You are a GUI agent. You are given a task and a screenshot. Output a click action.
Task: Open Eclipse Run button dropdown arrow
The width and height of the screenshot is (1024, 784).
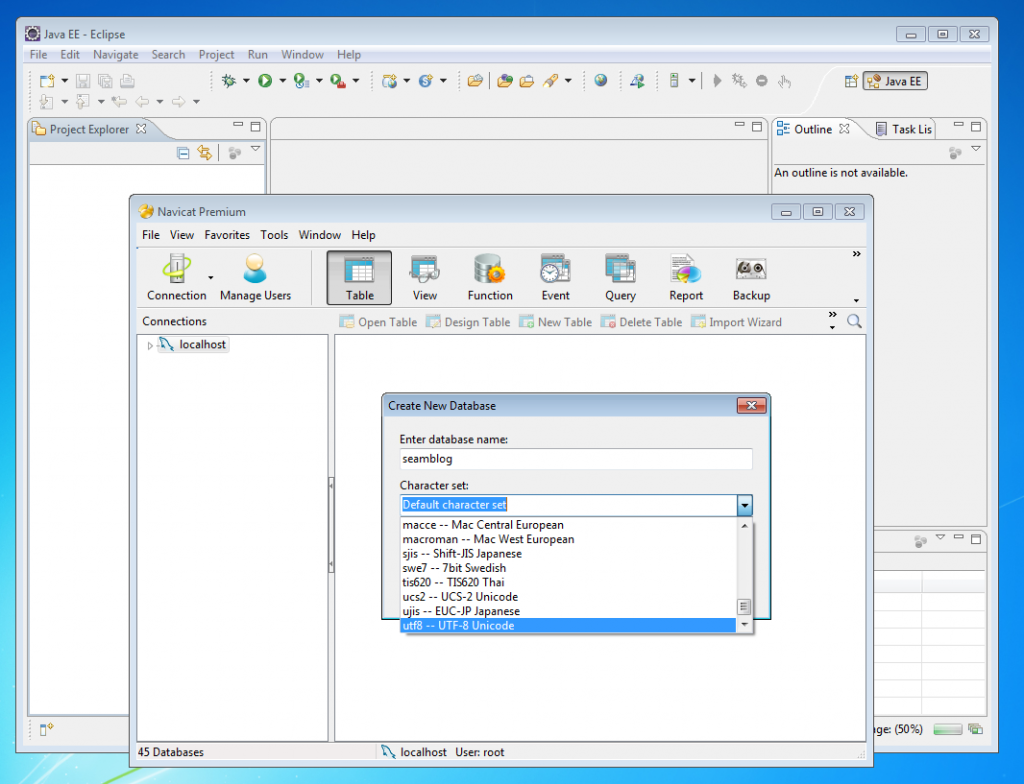pyautogui.click(x=283, y=81)
